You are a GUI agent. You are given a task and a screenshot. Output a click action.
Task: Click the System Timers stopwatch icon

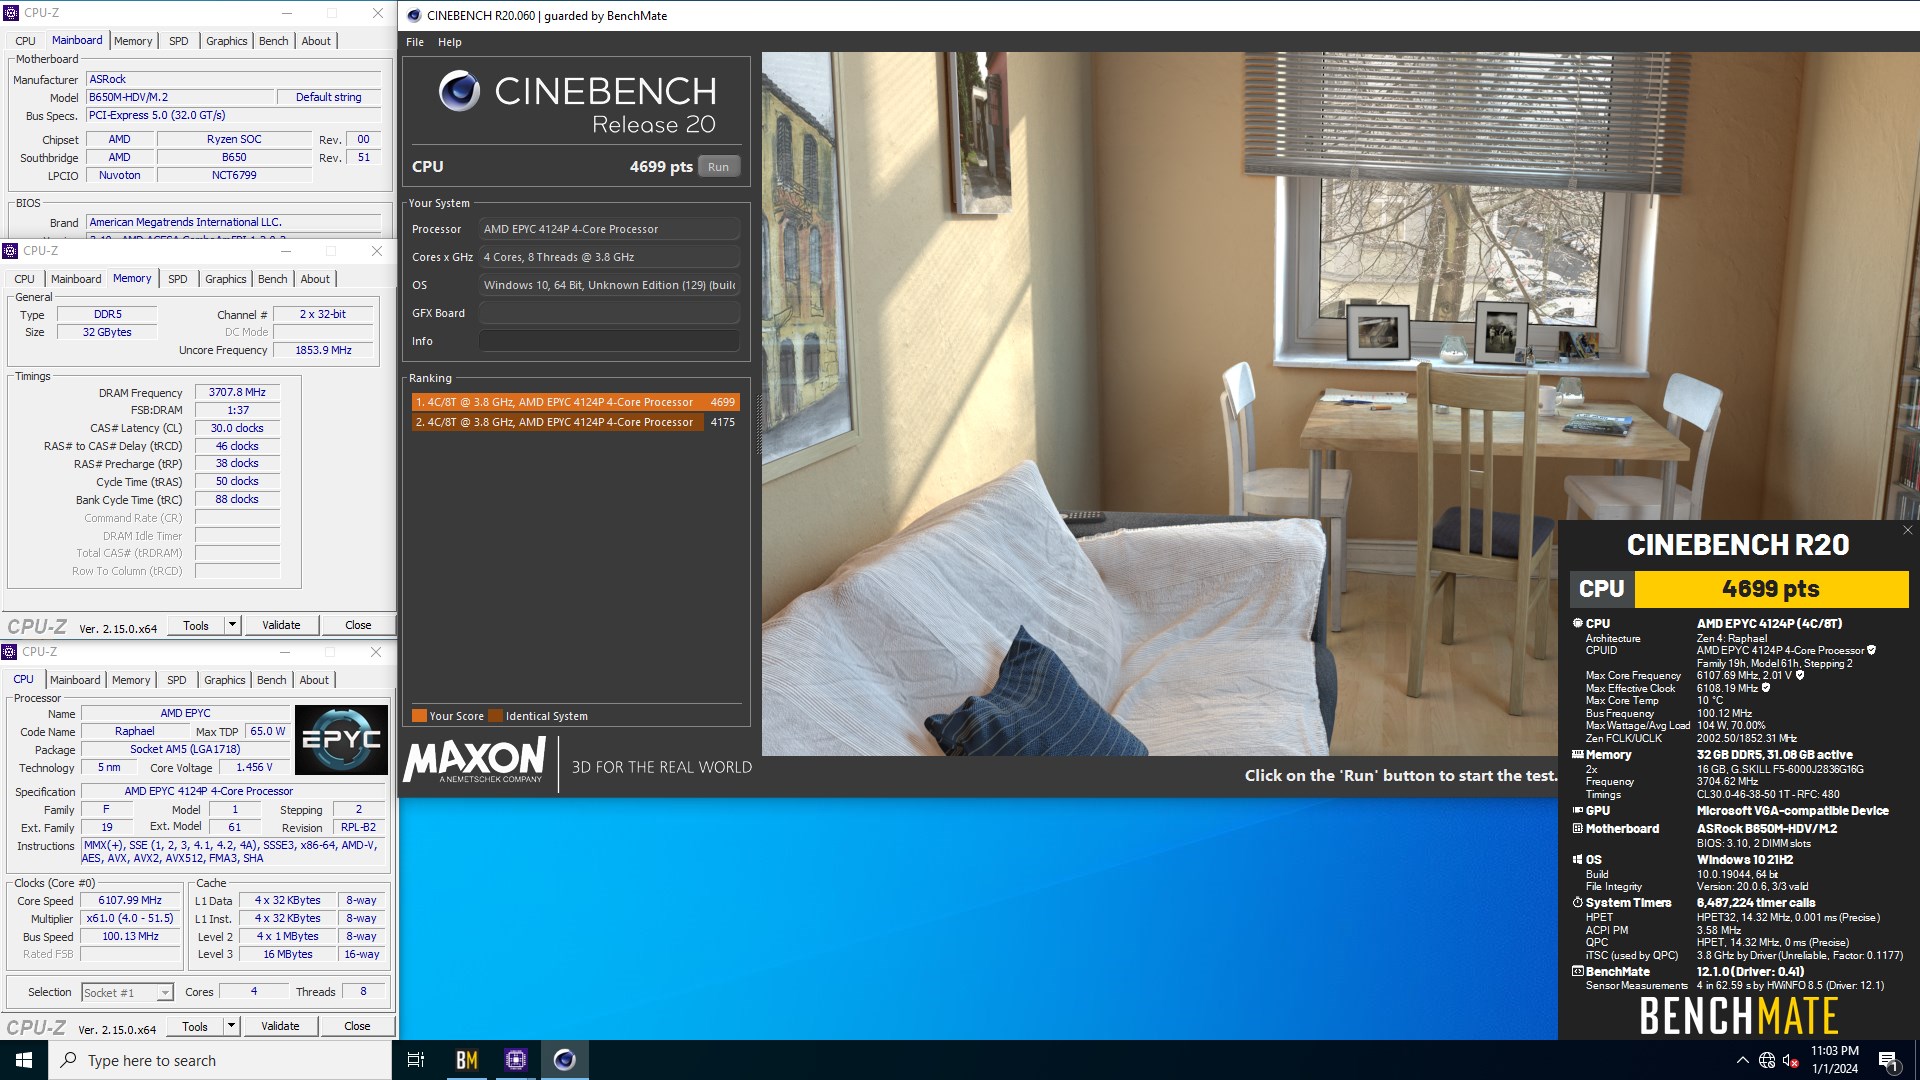point(1578,903)
